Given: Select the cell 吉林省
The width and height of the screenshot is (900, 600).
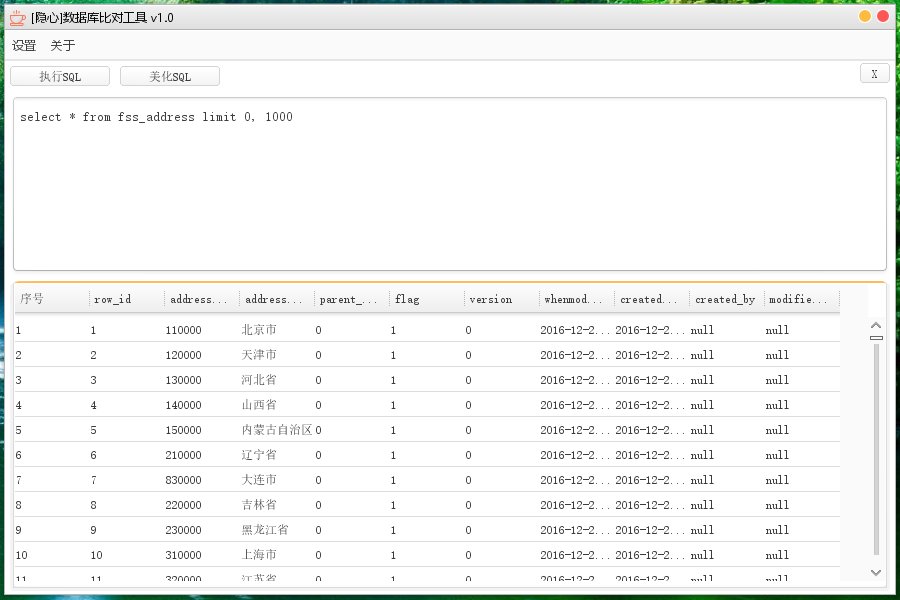Looking at the screenshot, I should point(259,505).
